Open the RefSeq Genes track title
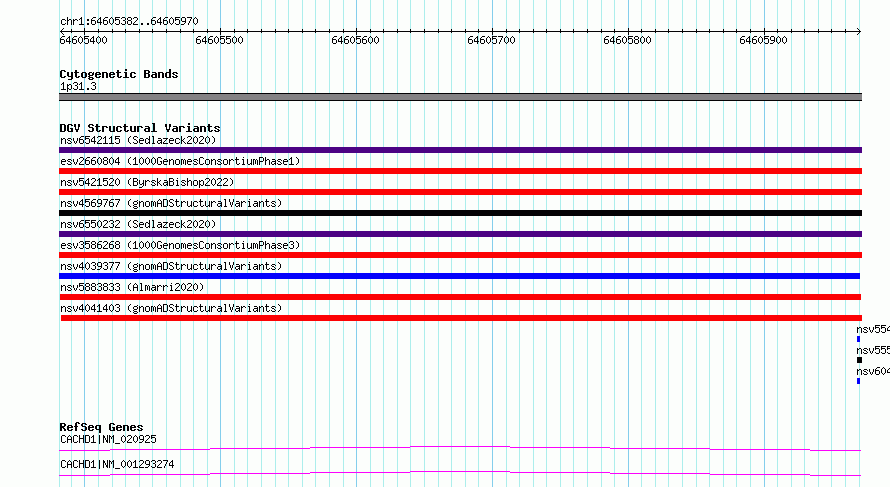This screenshot has width=890, height=487. (x=101, y=427)
